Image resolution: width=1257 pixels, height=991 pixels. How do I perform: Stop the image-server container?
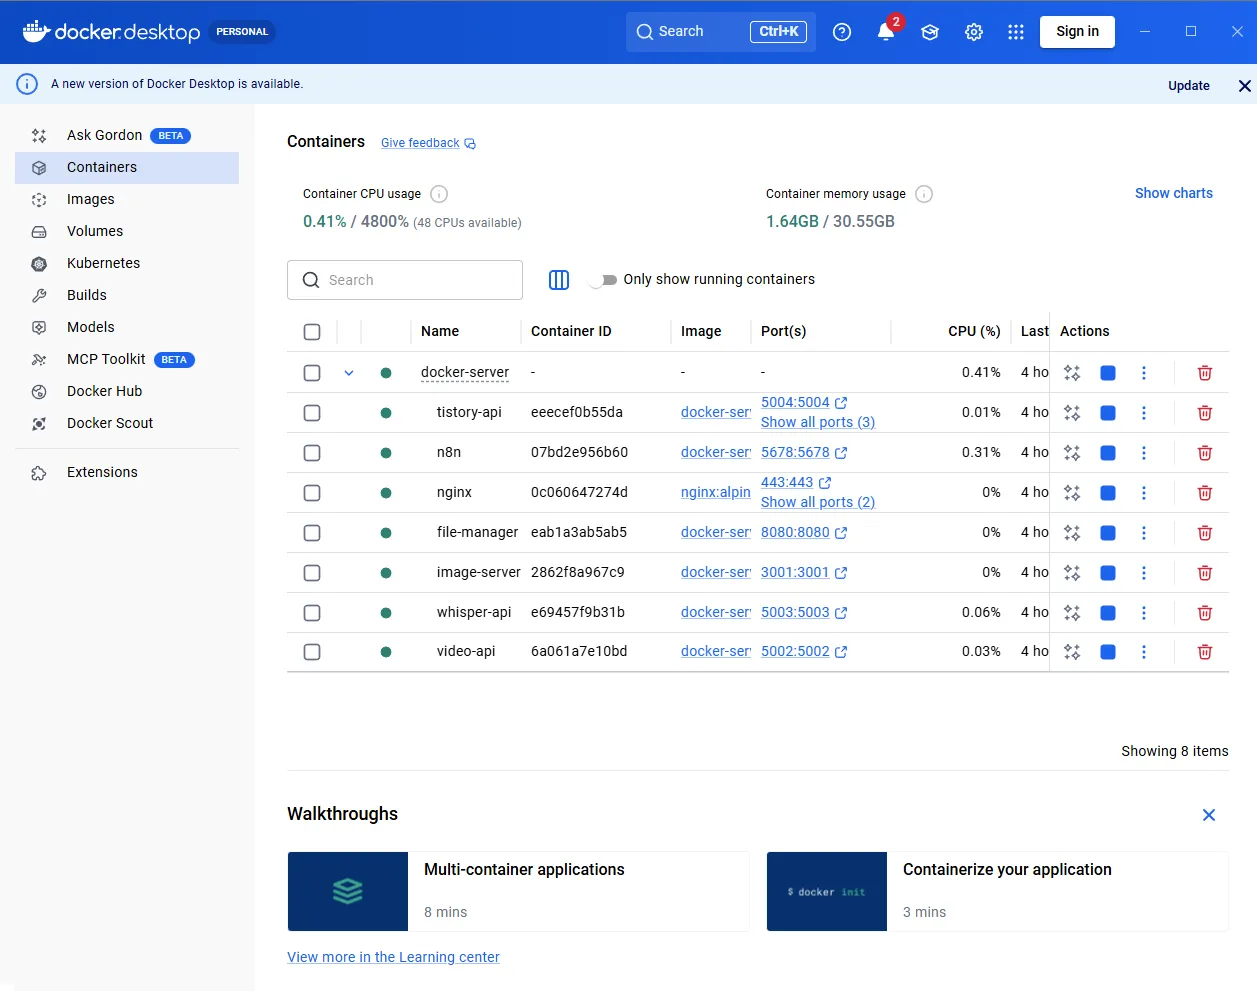click(1108, 573)
